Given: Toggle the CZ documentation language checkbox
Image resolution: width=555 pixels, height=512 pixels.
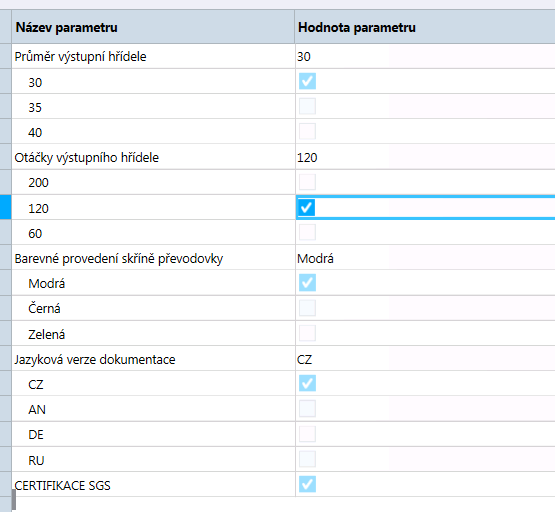Looking at the screenshot, I should [x=307, y=384].
